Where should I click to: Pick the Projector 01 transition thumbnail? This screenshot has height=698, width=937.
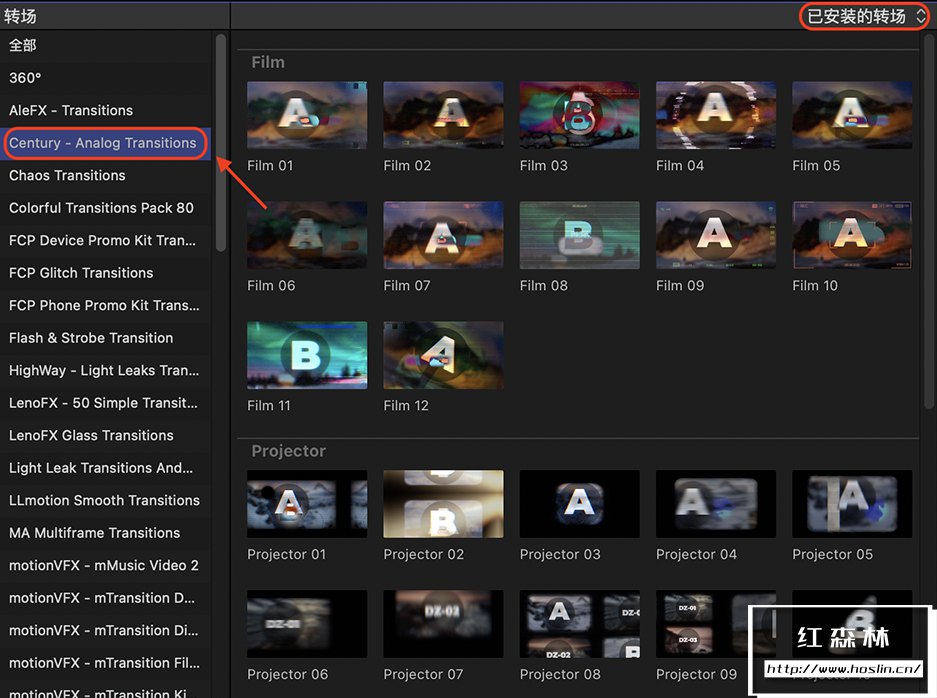[x=307, y=504]
